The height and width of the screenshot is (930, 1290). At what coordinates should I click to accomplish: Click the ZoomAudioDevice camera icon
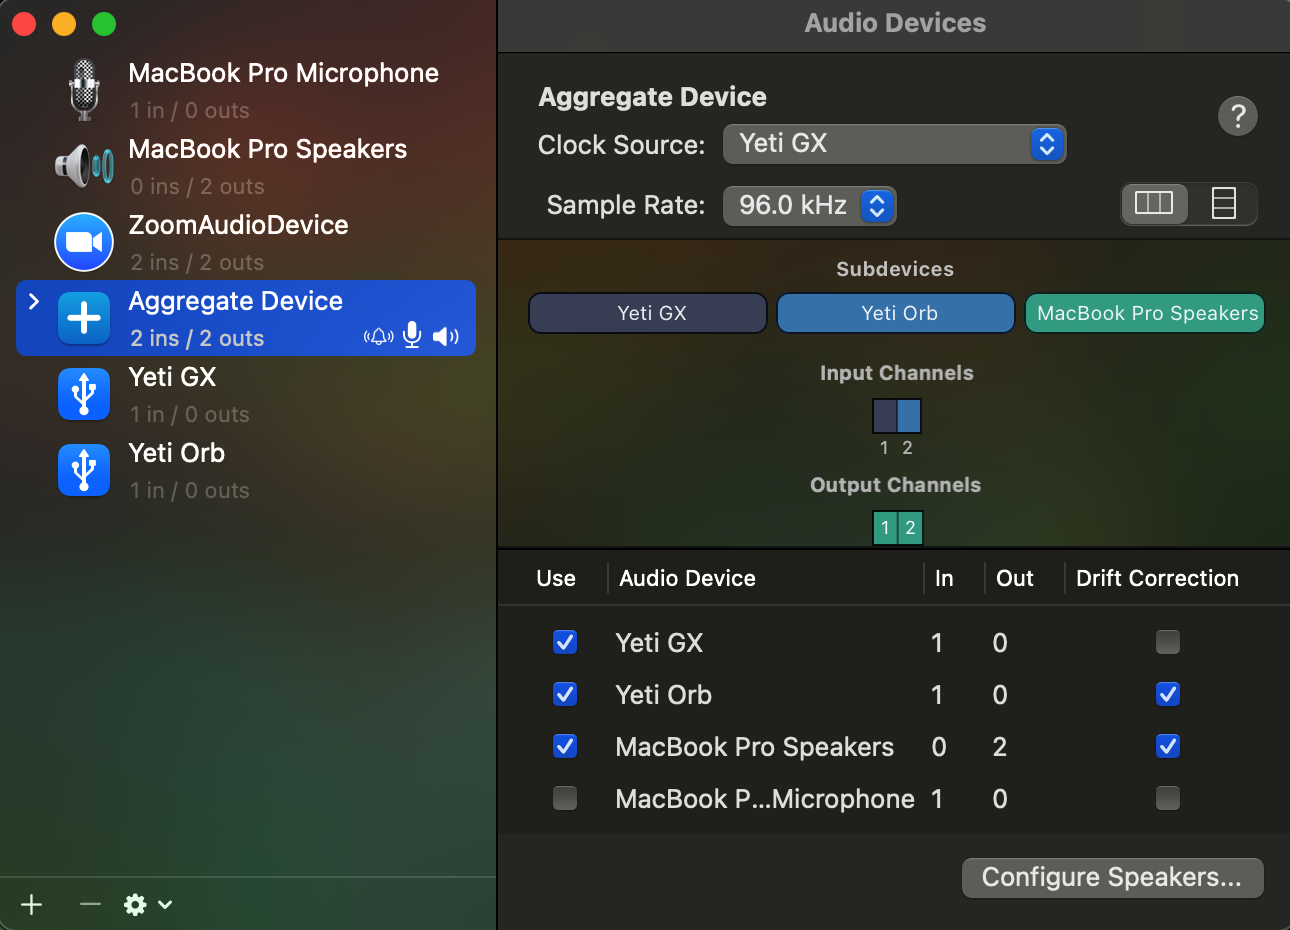[84, 242]
